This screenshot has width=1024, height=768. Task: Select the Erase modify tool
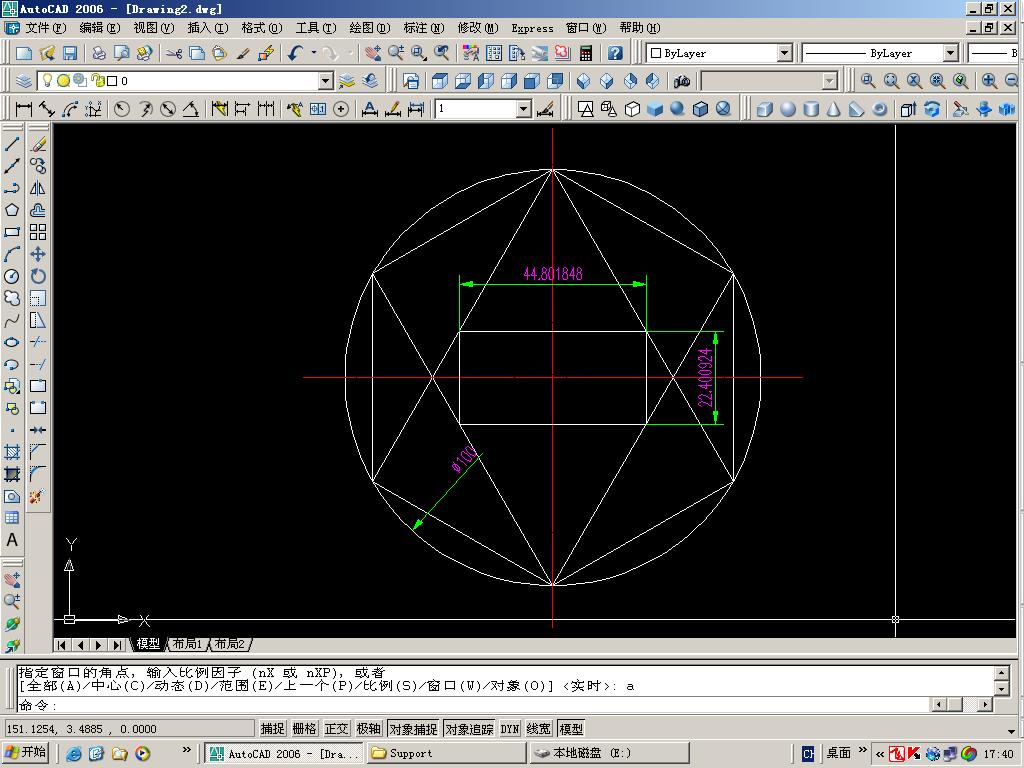[38, 144]
